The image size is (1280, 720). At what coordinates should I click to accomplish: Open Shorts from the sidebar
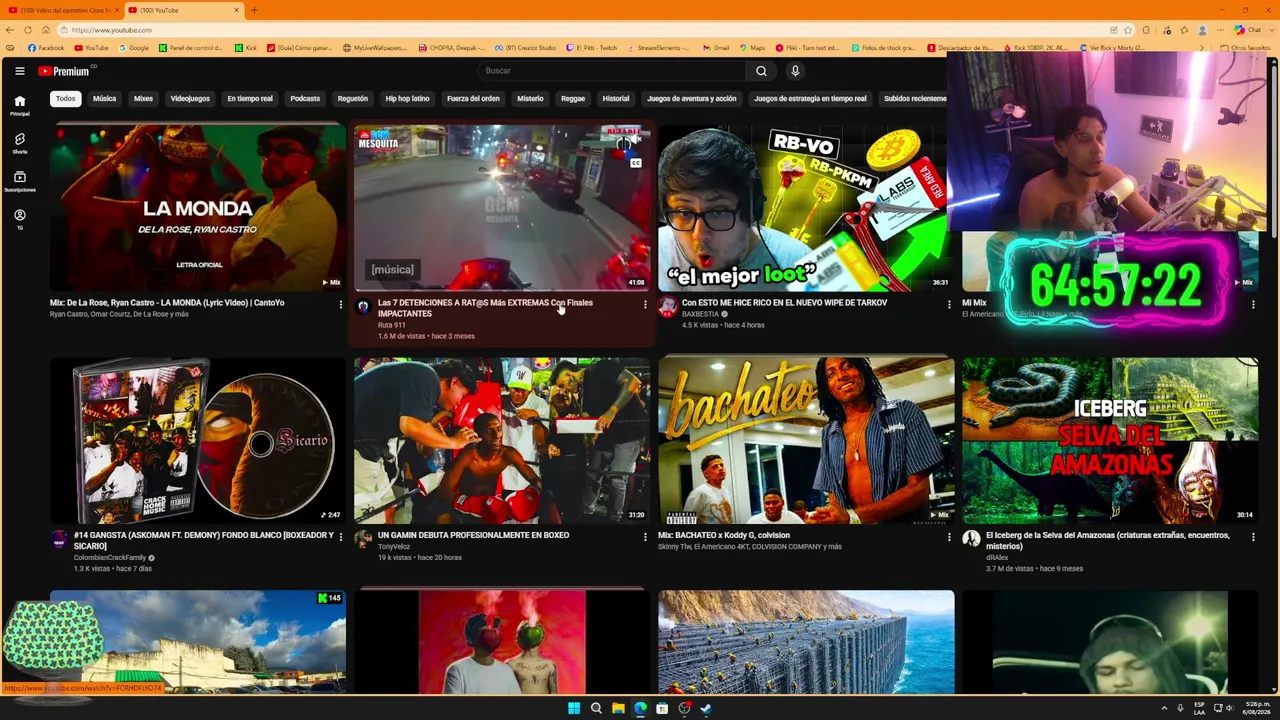[19, 143]
